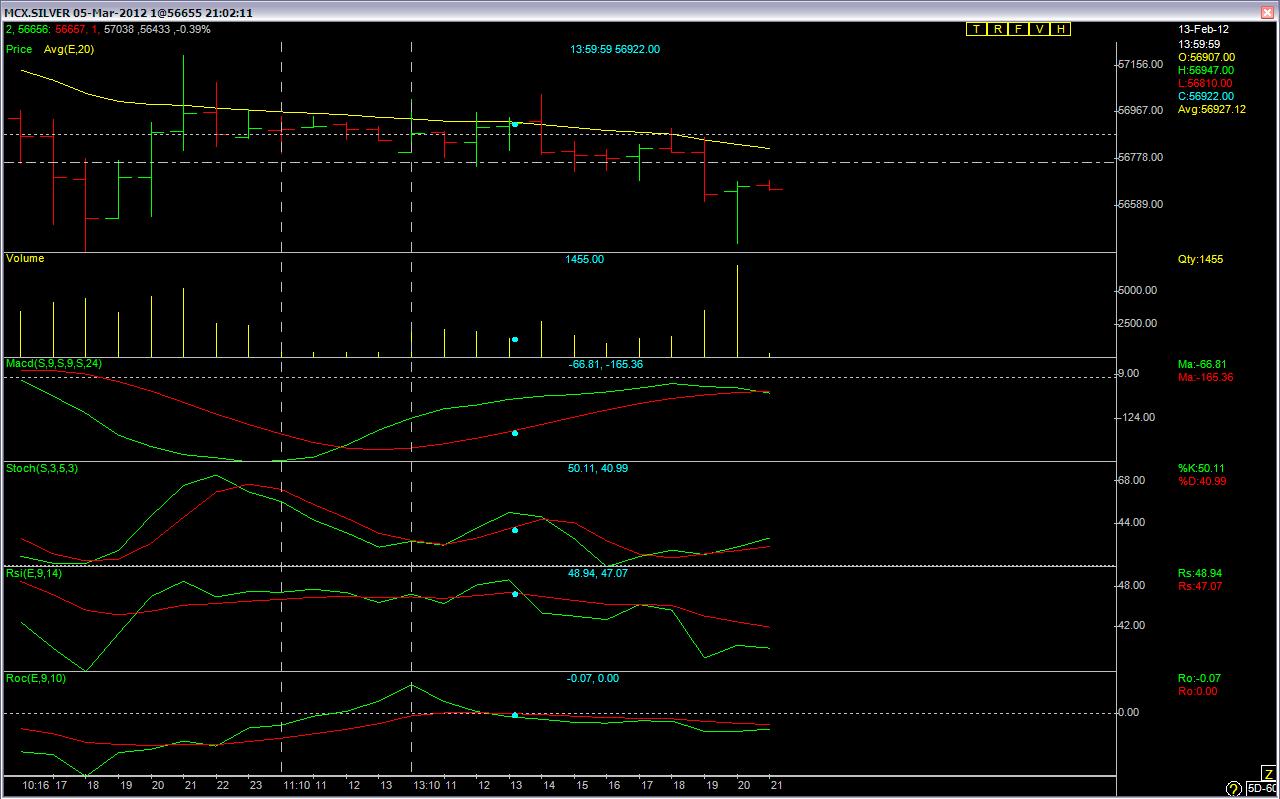Select the Roc(E,9,10) indicator label

pyautogui.click(x=36, y=677)
